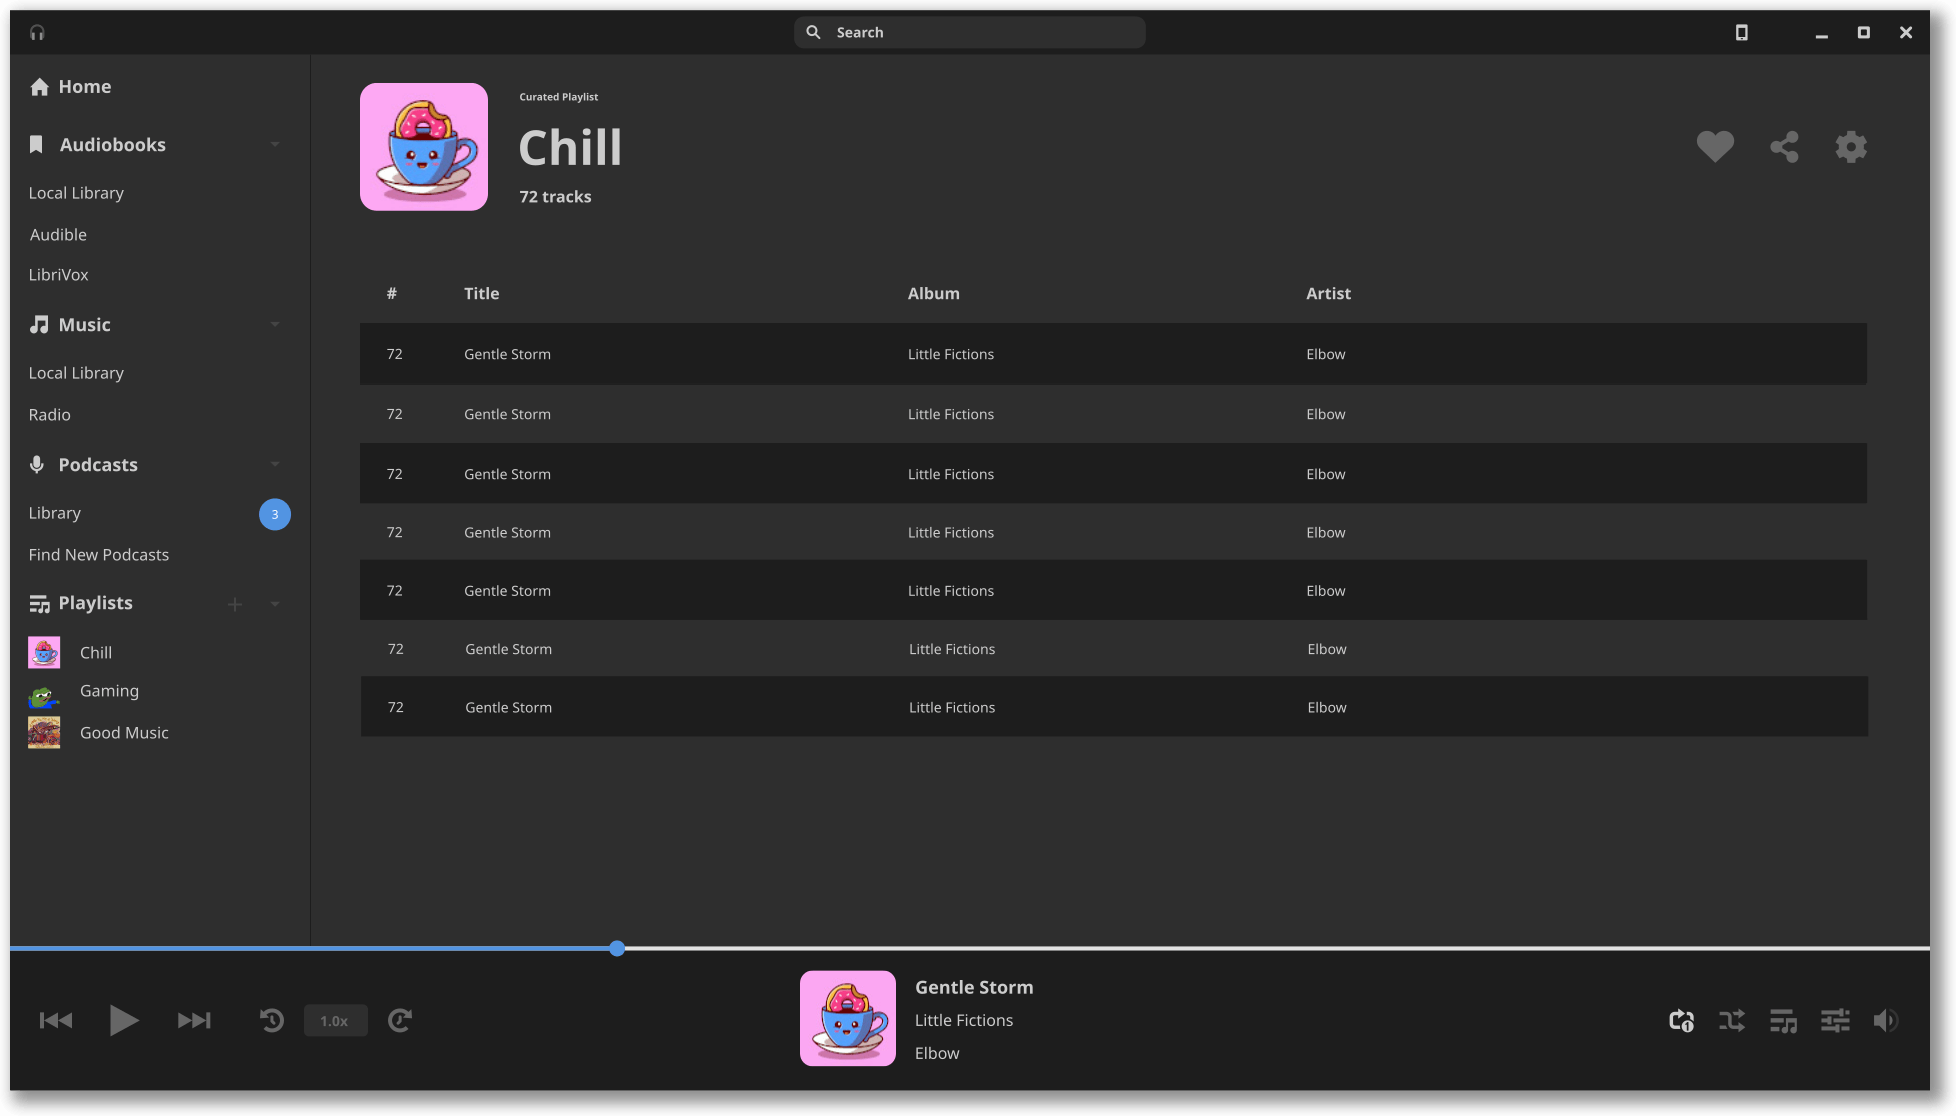Like the Chill playlist with heart icon
The image size is (1956, 1116).
[x=1716, y=146]
